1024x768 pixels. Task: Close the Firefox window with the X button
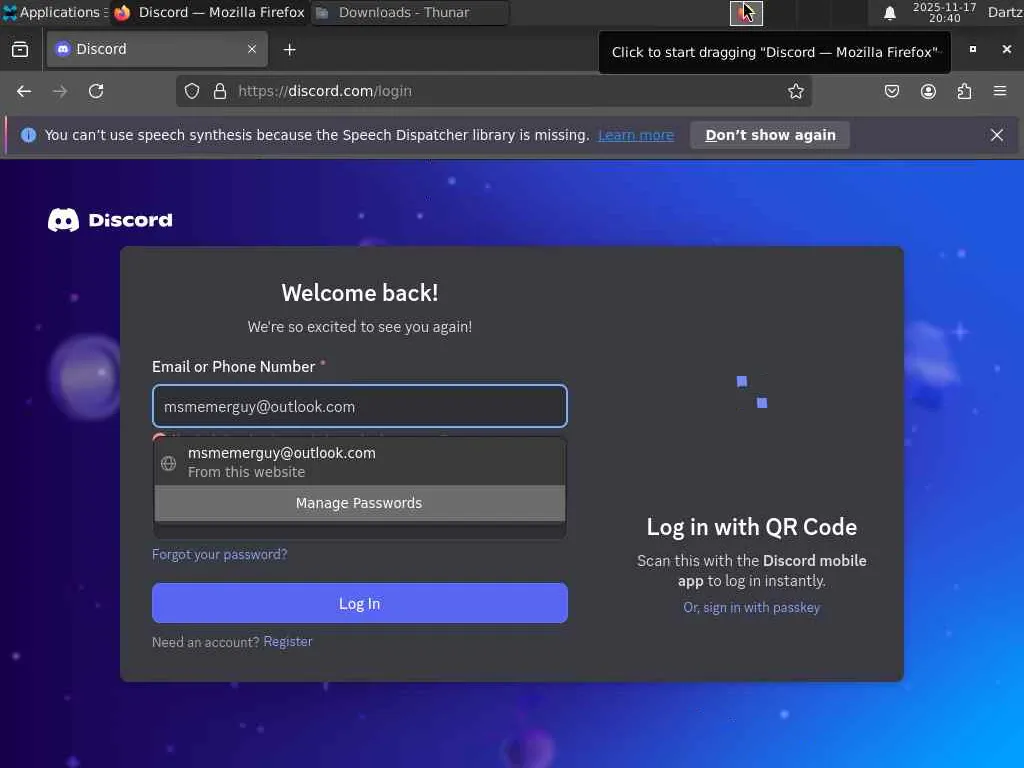(1006, 49)
